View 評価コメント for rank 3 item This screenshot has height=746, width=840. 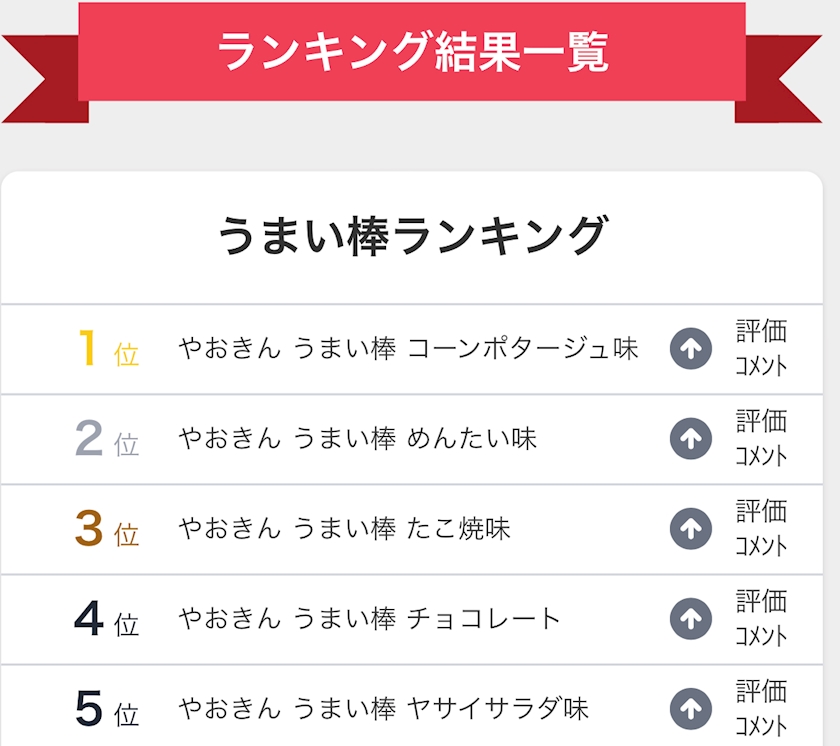click(x=761, y=528)
